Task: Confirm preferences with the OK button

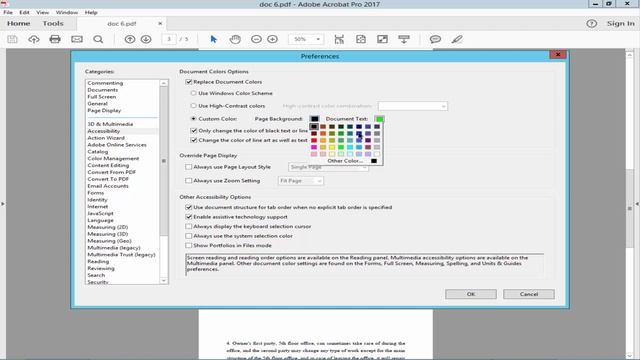Action: click(471, 294)
